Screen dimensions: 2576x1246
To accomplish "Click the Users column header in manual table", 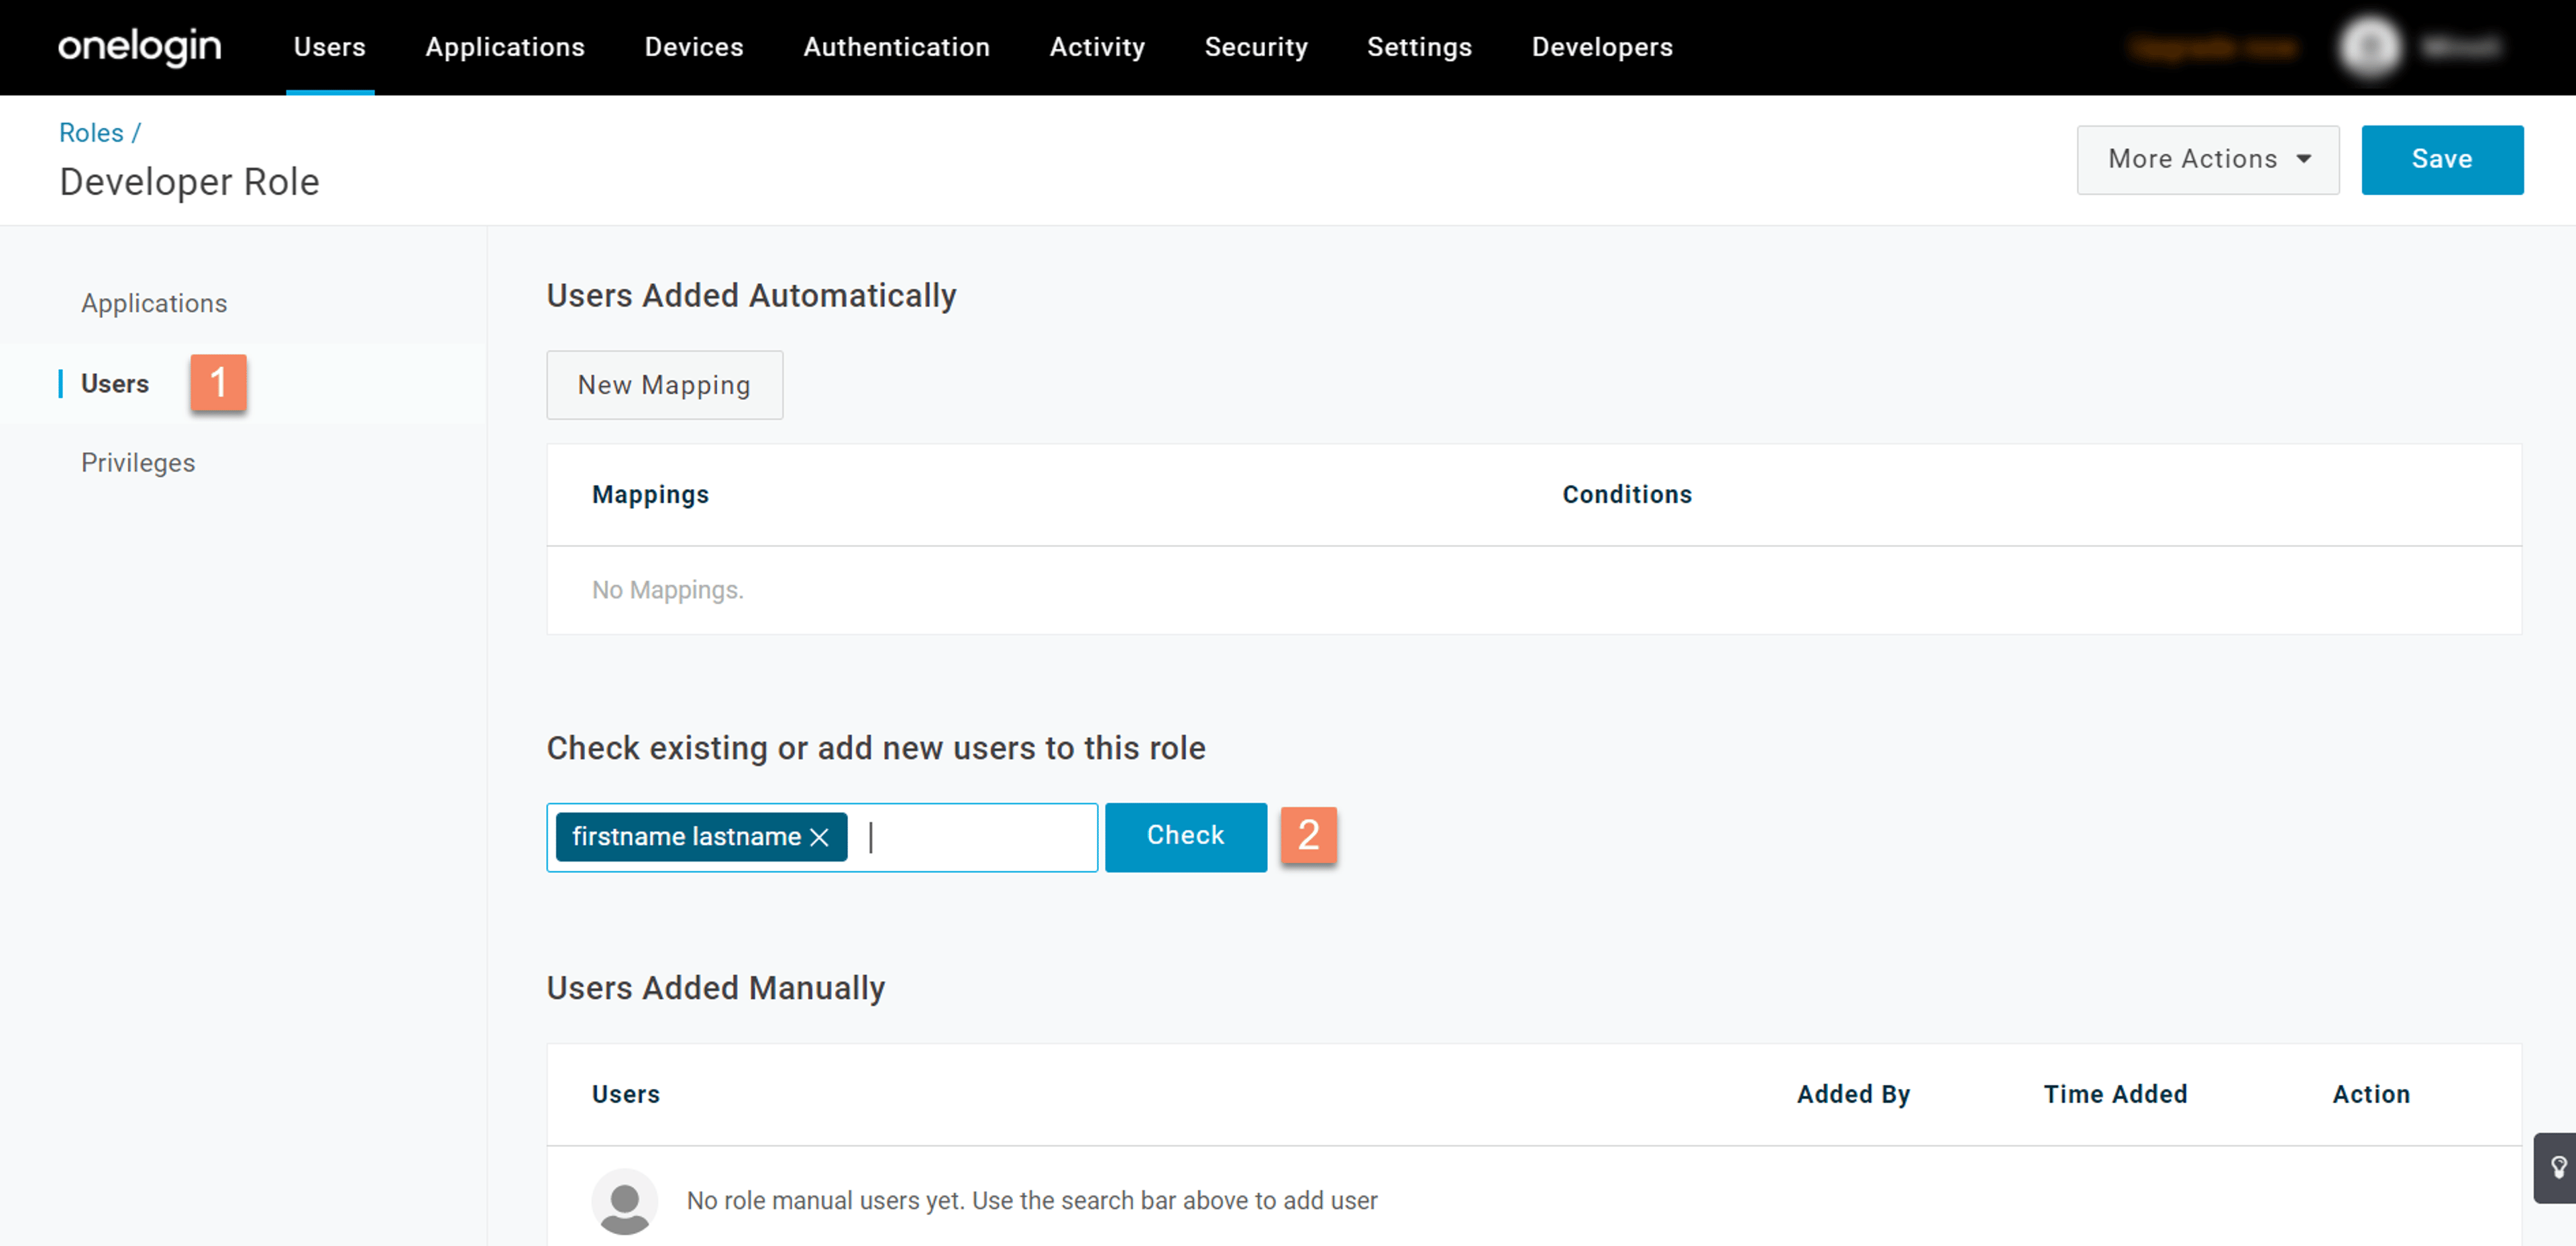I will 626,1094.
